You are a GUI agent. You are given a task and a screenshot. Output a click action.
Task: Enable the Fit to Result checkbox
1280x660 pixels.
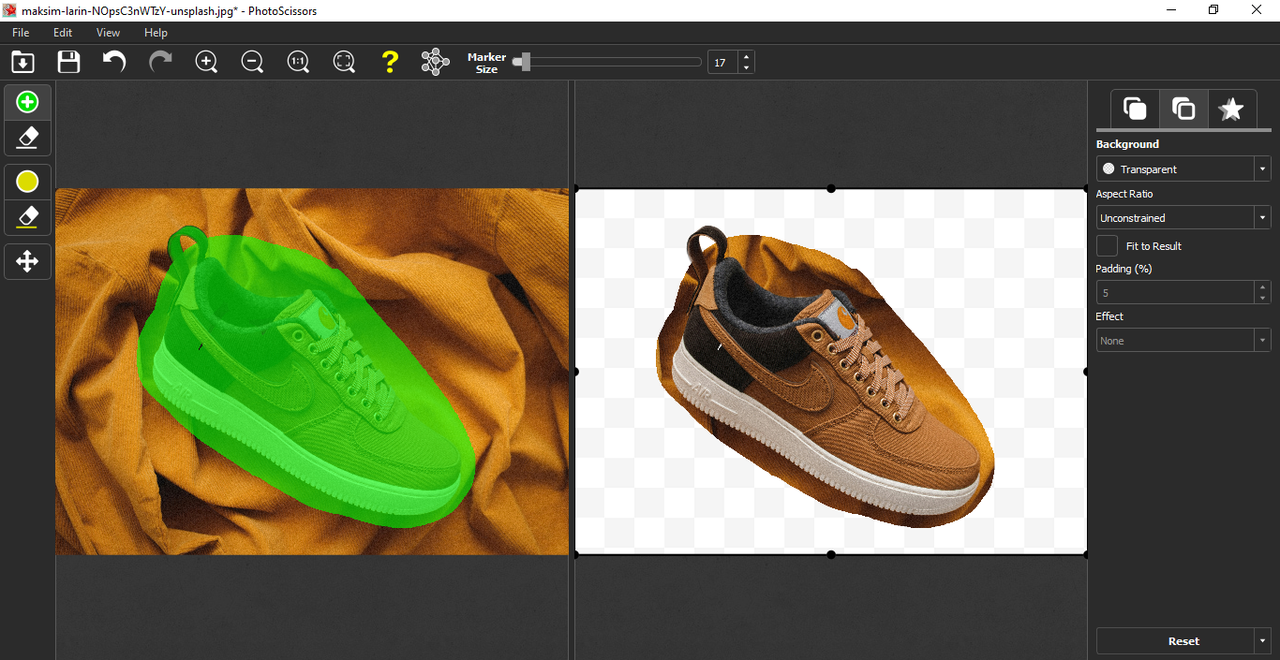tap(1107, 246)
